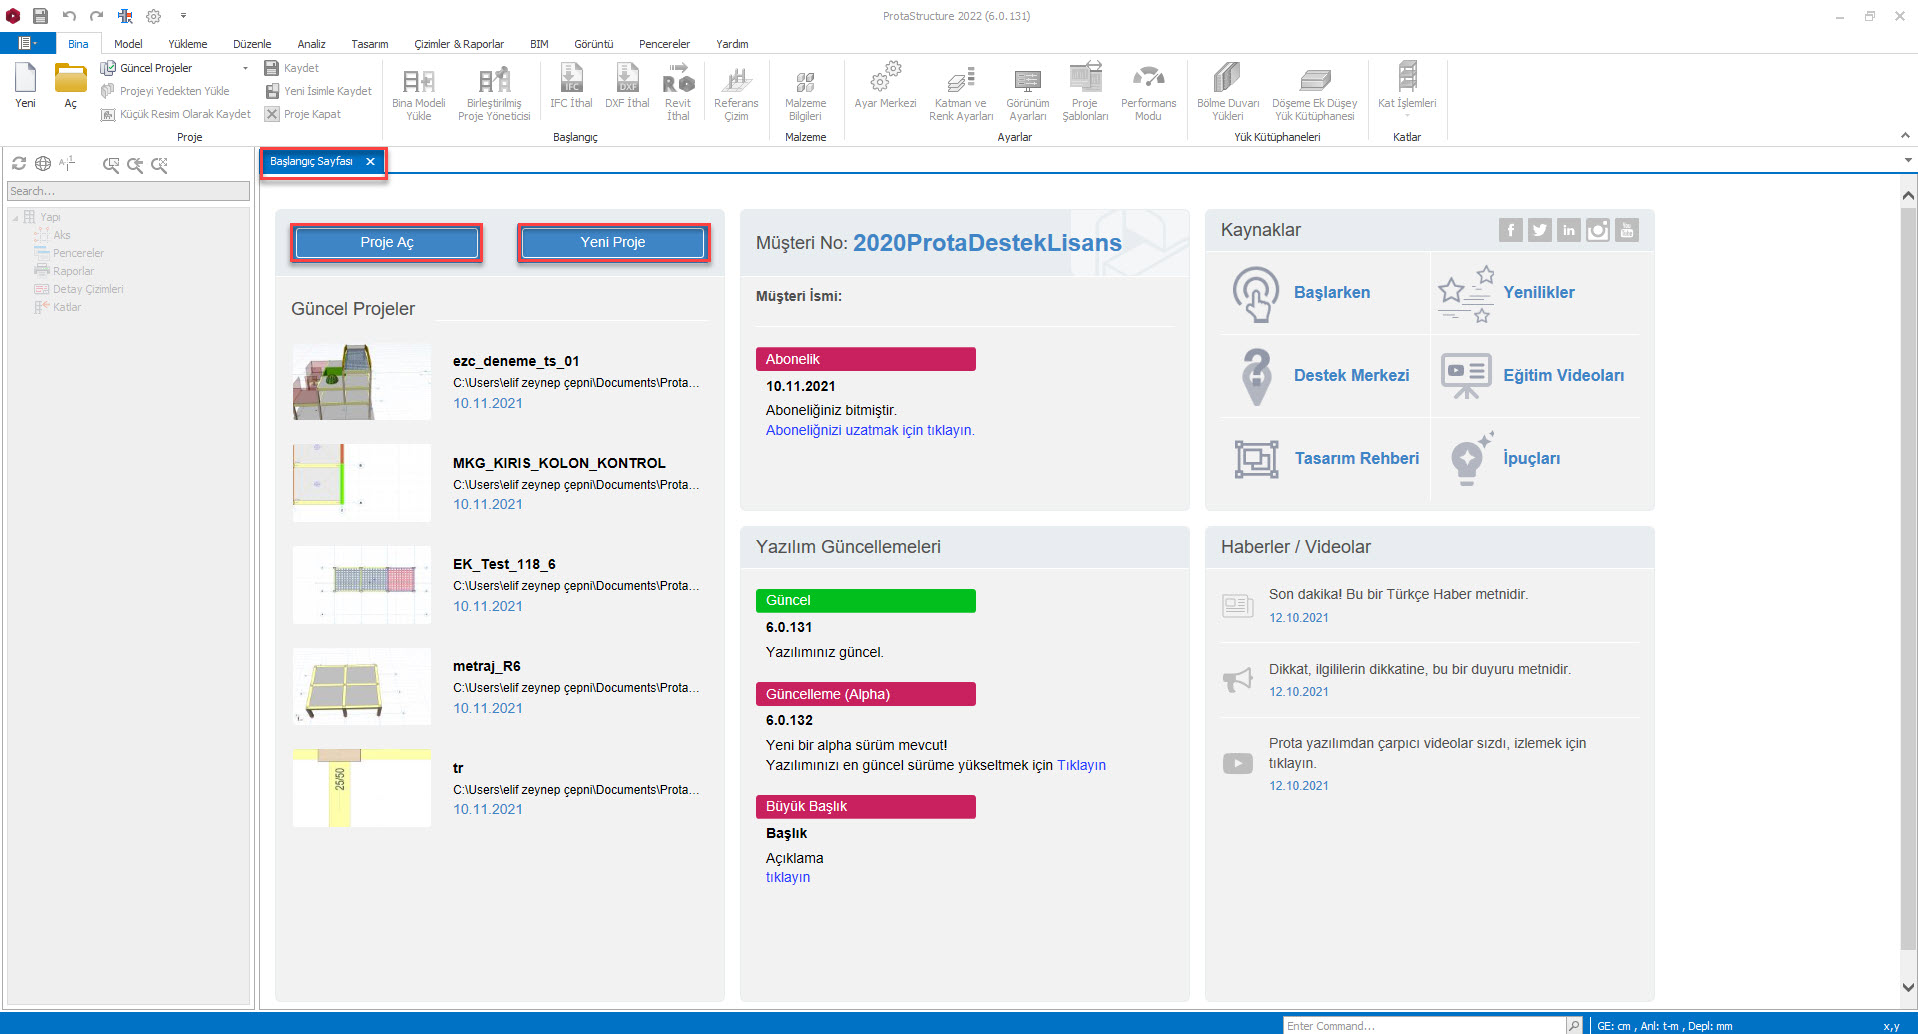Open the BIM ribbon tab
This screenshot has width=1918, height=1034.
539,44
